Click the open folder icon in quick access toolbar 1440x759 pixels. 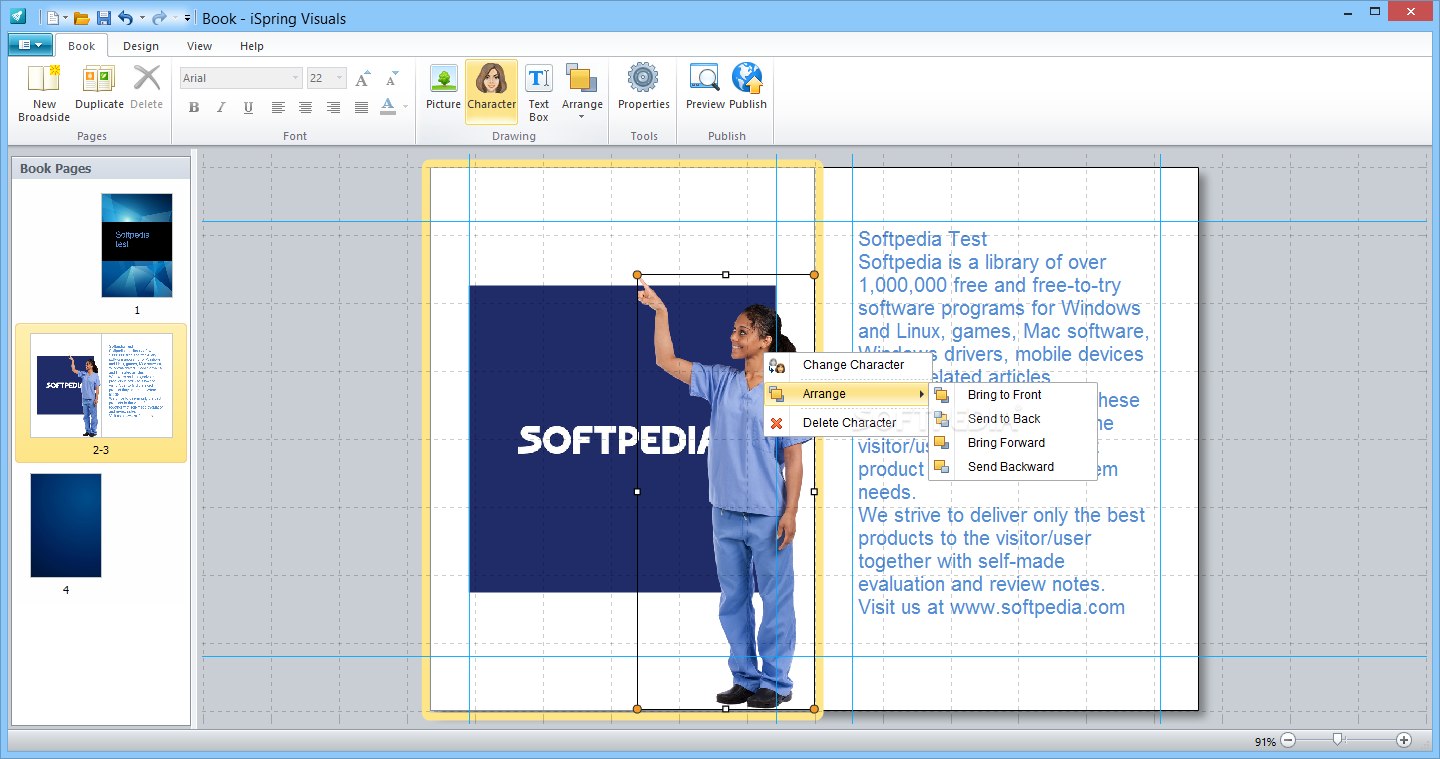[82, 18]
